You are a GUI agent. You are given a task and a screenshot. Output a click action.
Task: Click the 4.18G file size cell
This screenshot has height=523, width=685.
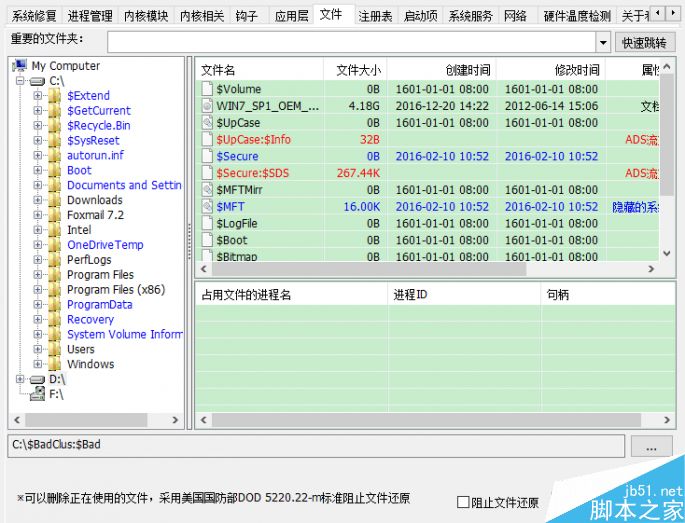pos(364,106)
